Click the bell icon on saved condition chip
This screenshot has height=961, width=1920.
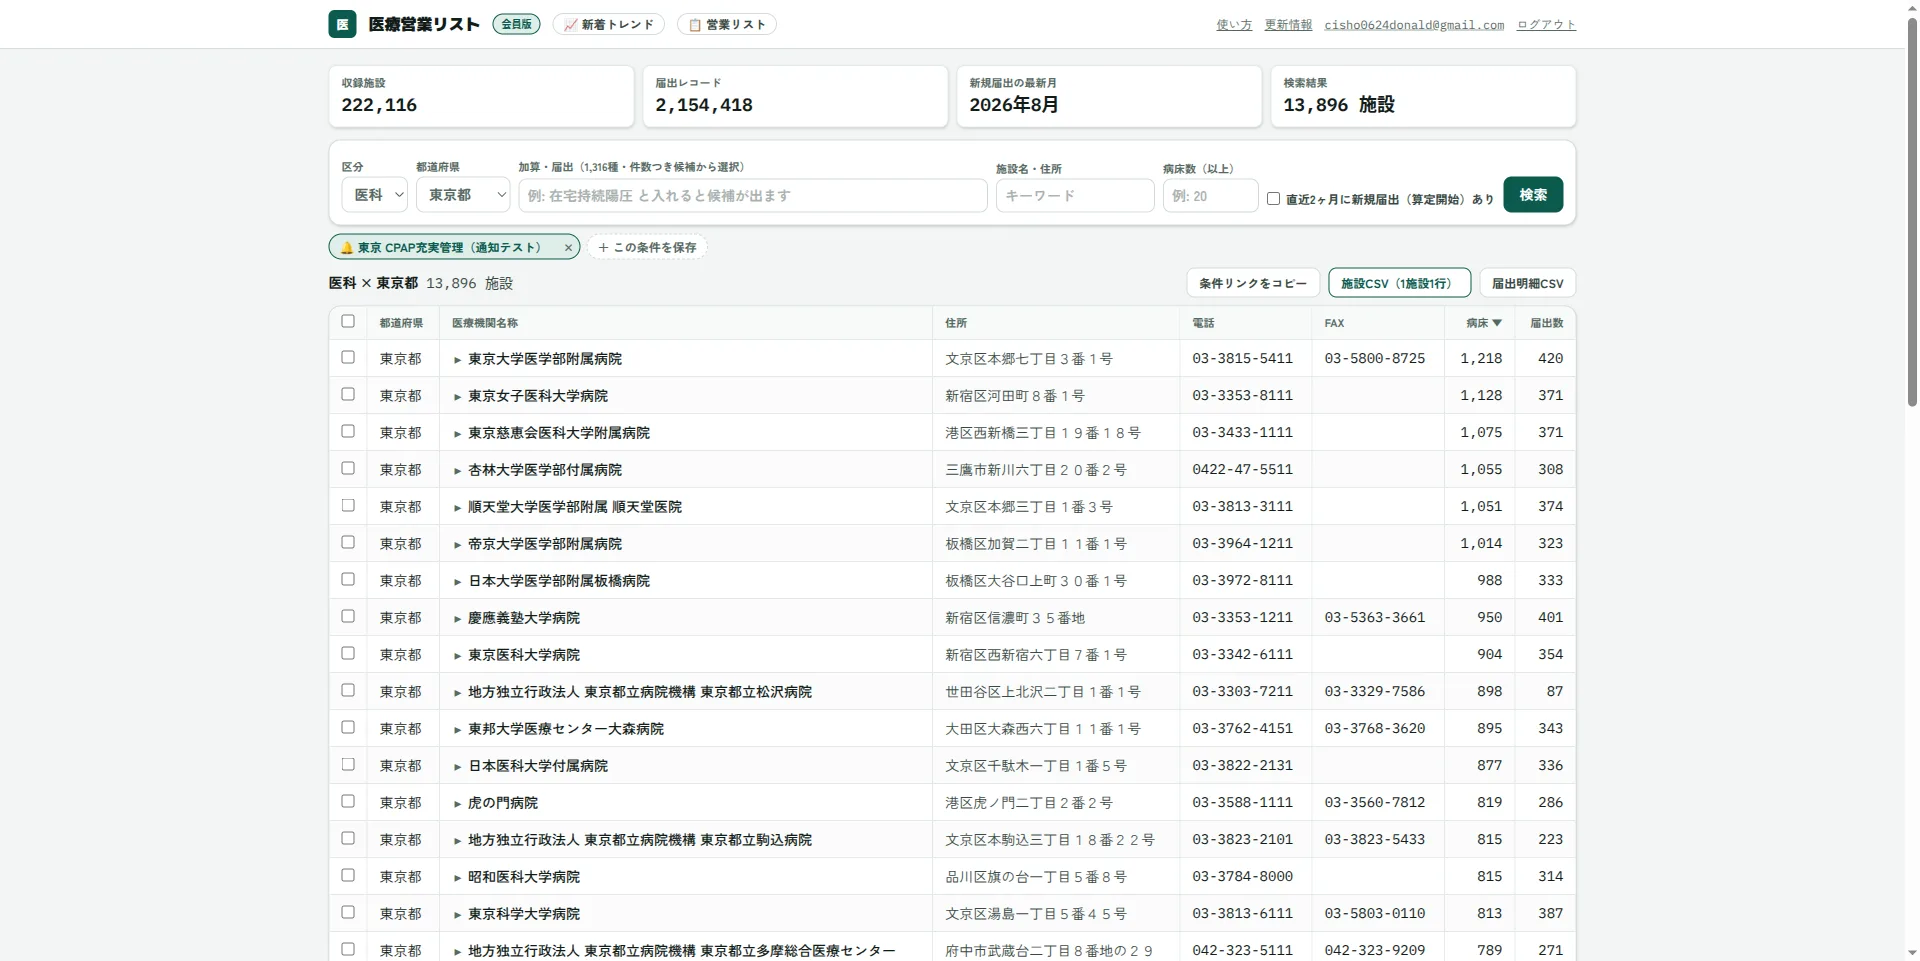tap(346, 247)
